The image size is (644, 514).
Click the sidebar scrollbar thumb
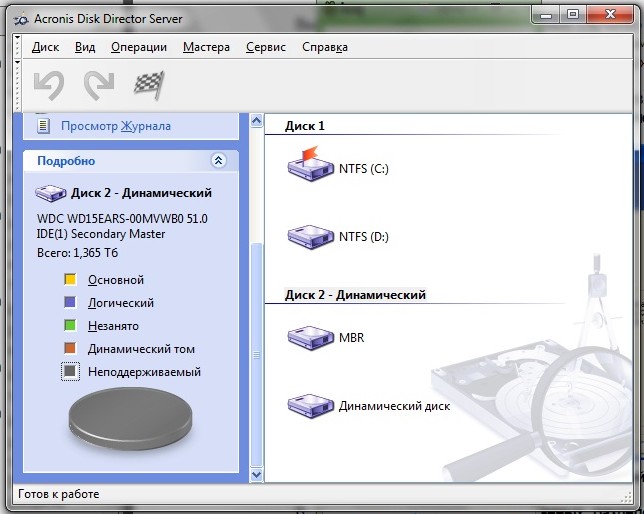coord(257,355)
